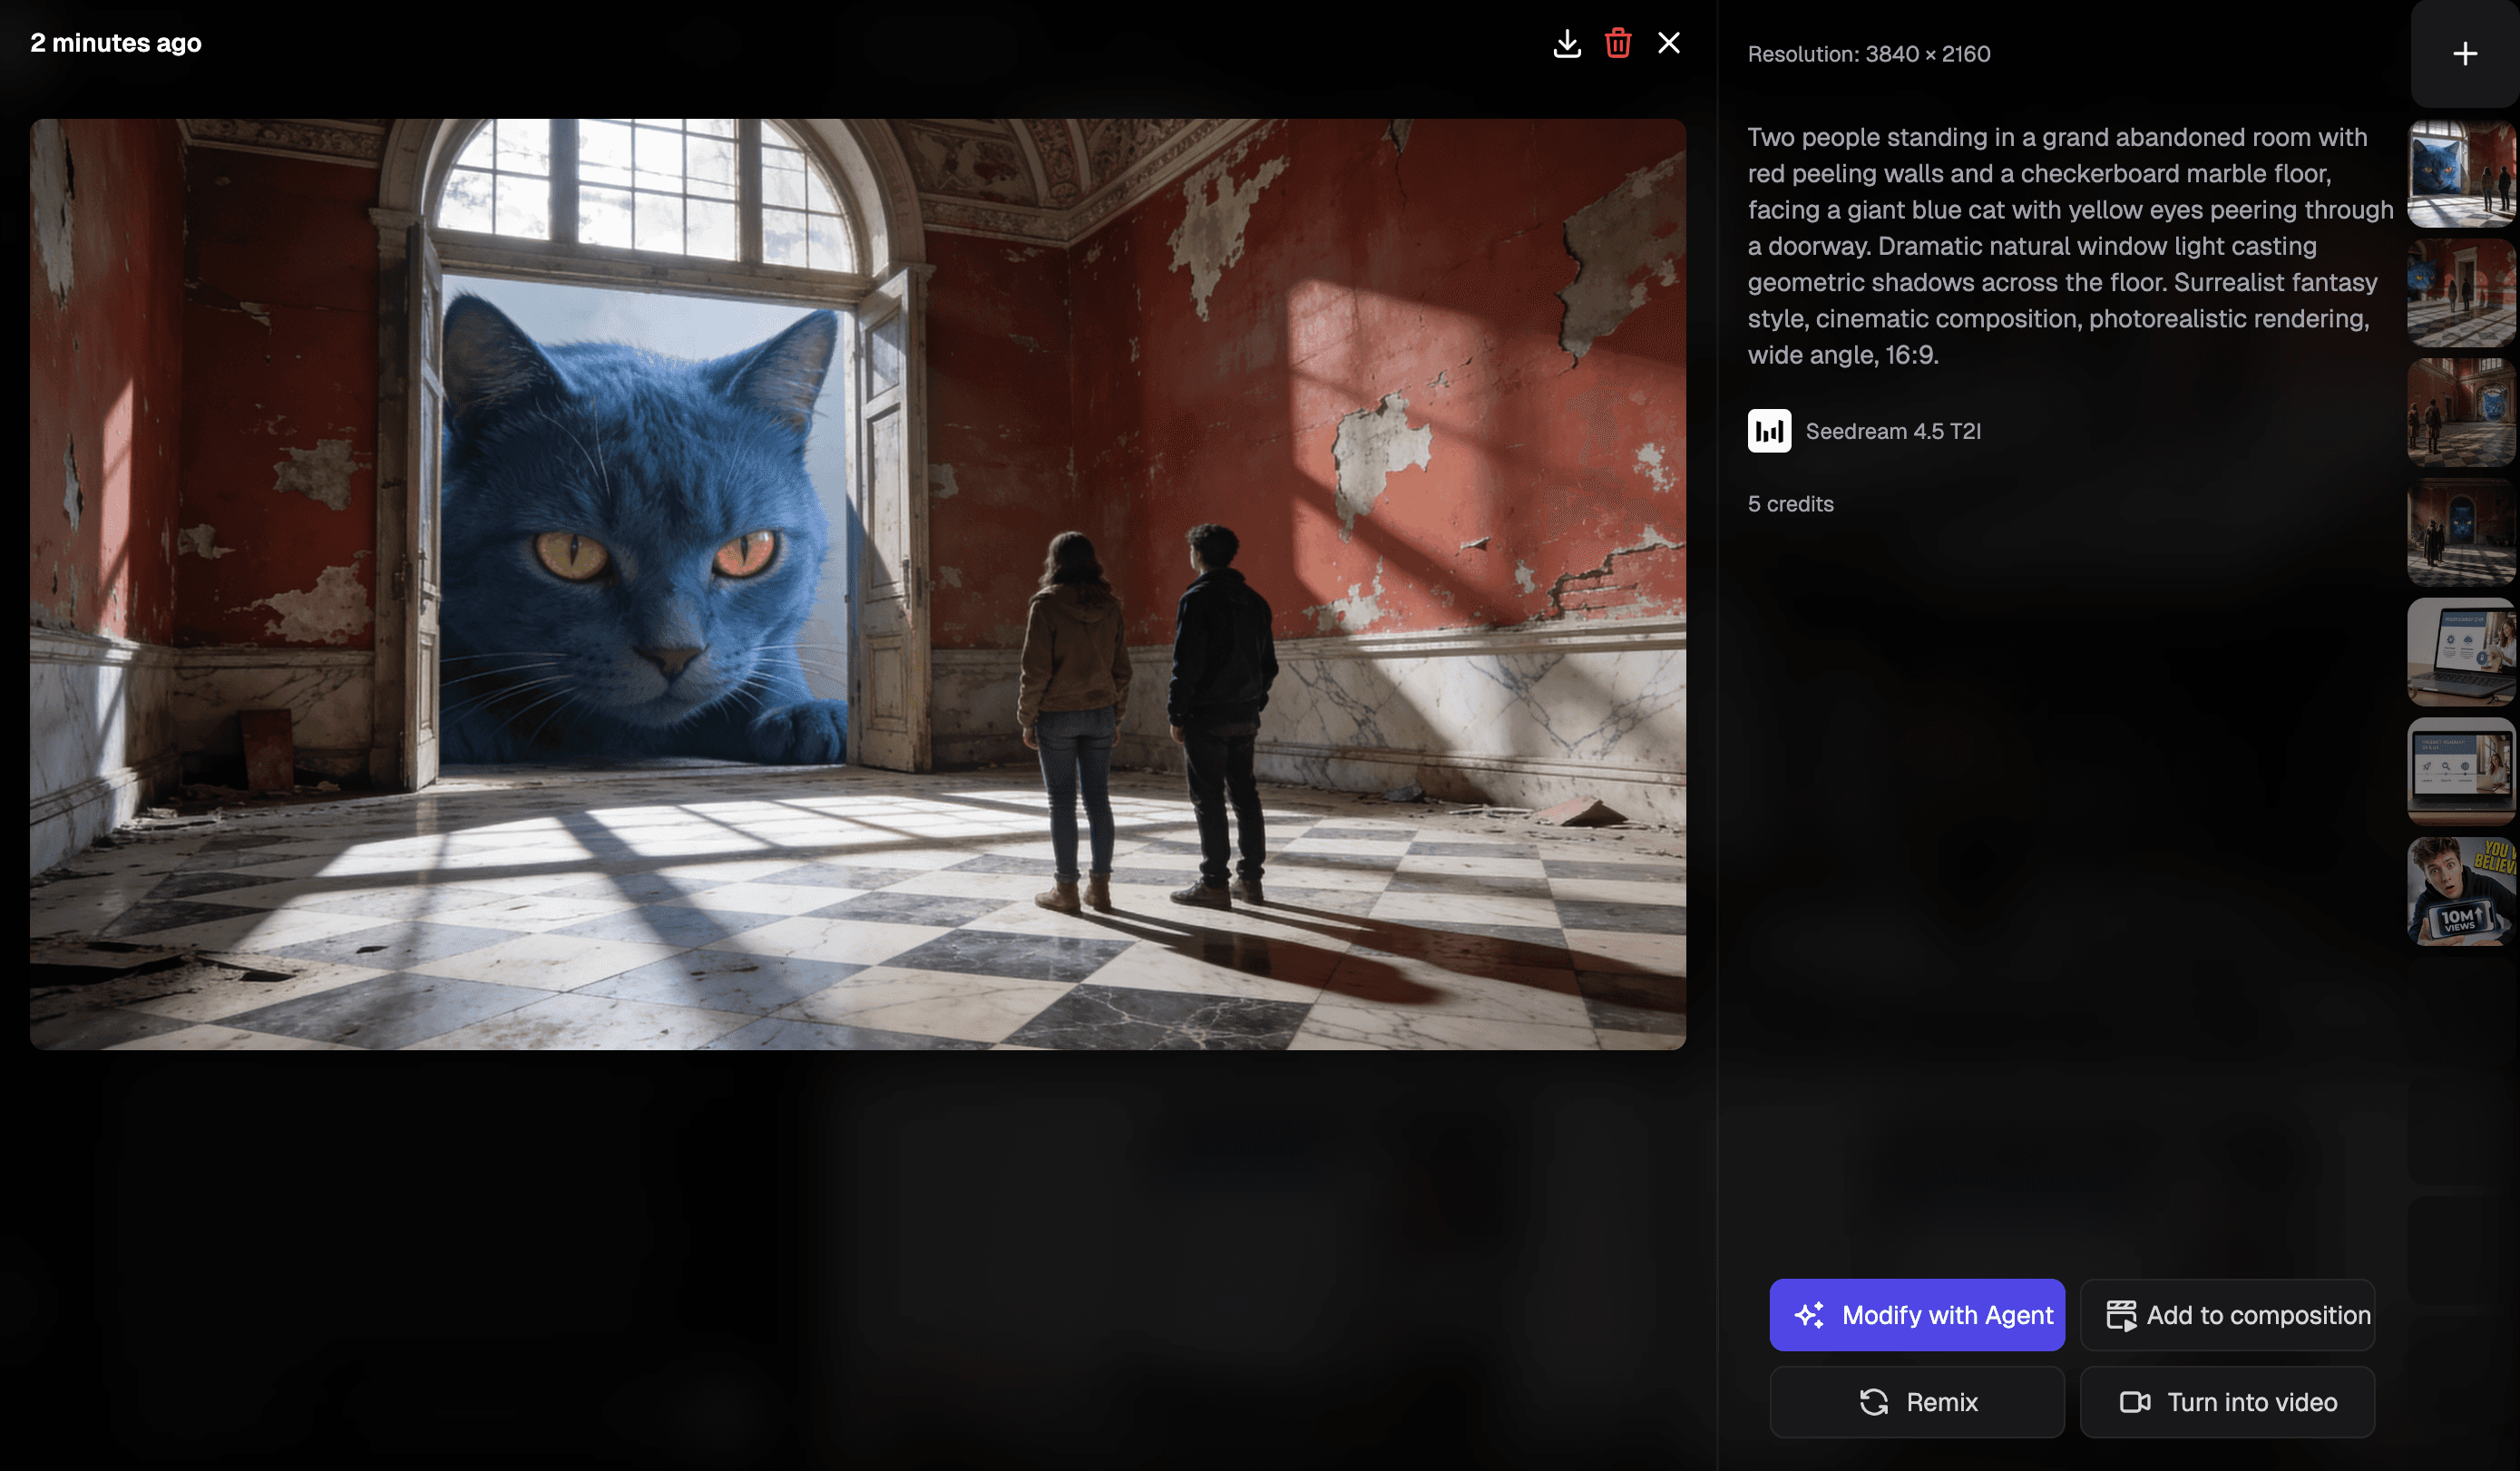Select thumbnail showing cat in right-side archway
Image resolution: width=2520 pixels, height=1471 pixels.
pos(2460,412)
